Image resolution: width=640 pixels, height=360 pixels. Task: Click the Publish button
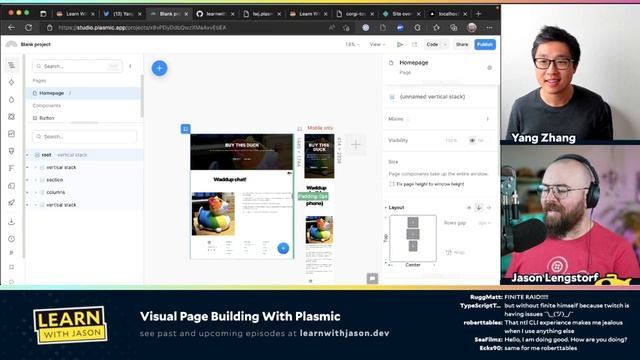[485, 44]
